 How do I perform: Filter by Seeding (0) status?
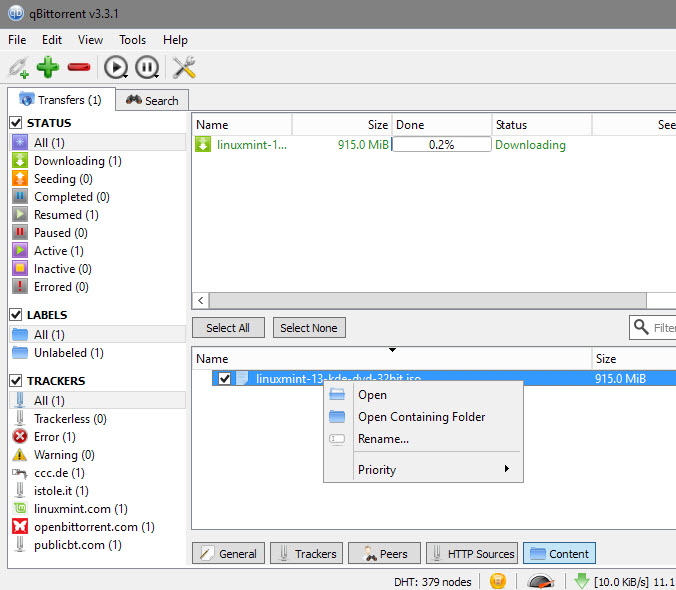pos(63,179)
